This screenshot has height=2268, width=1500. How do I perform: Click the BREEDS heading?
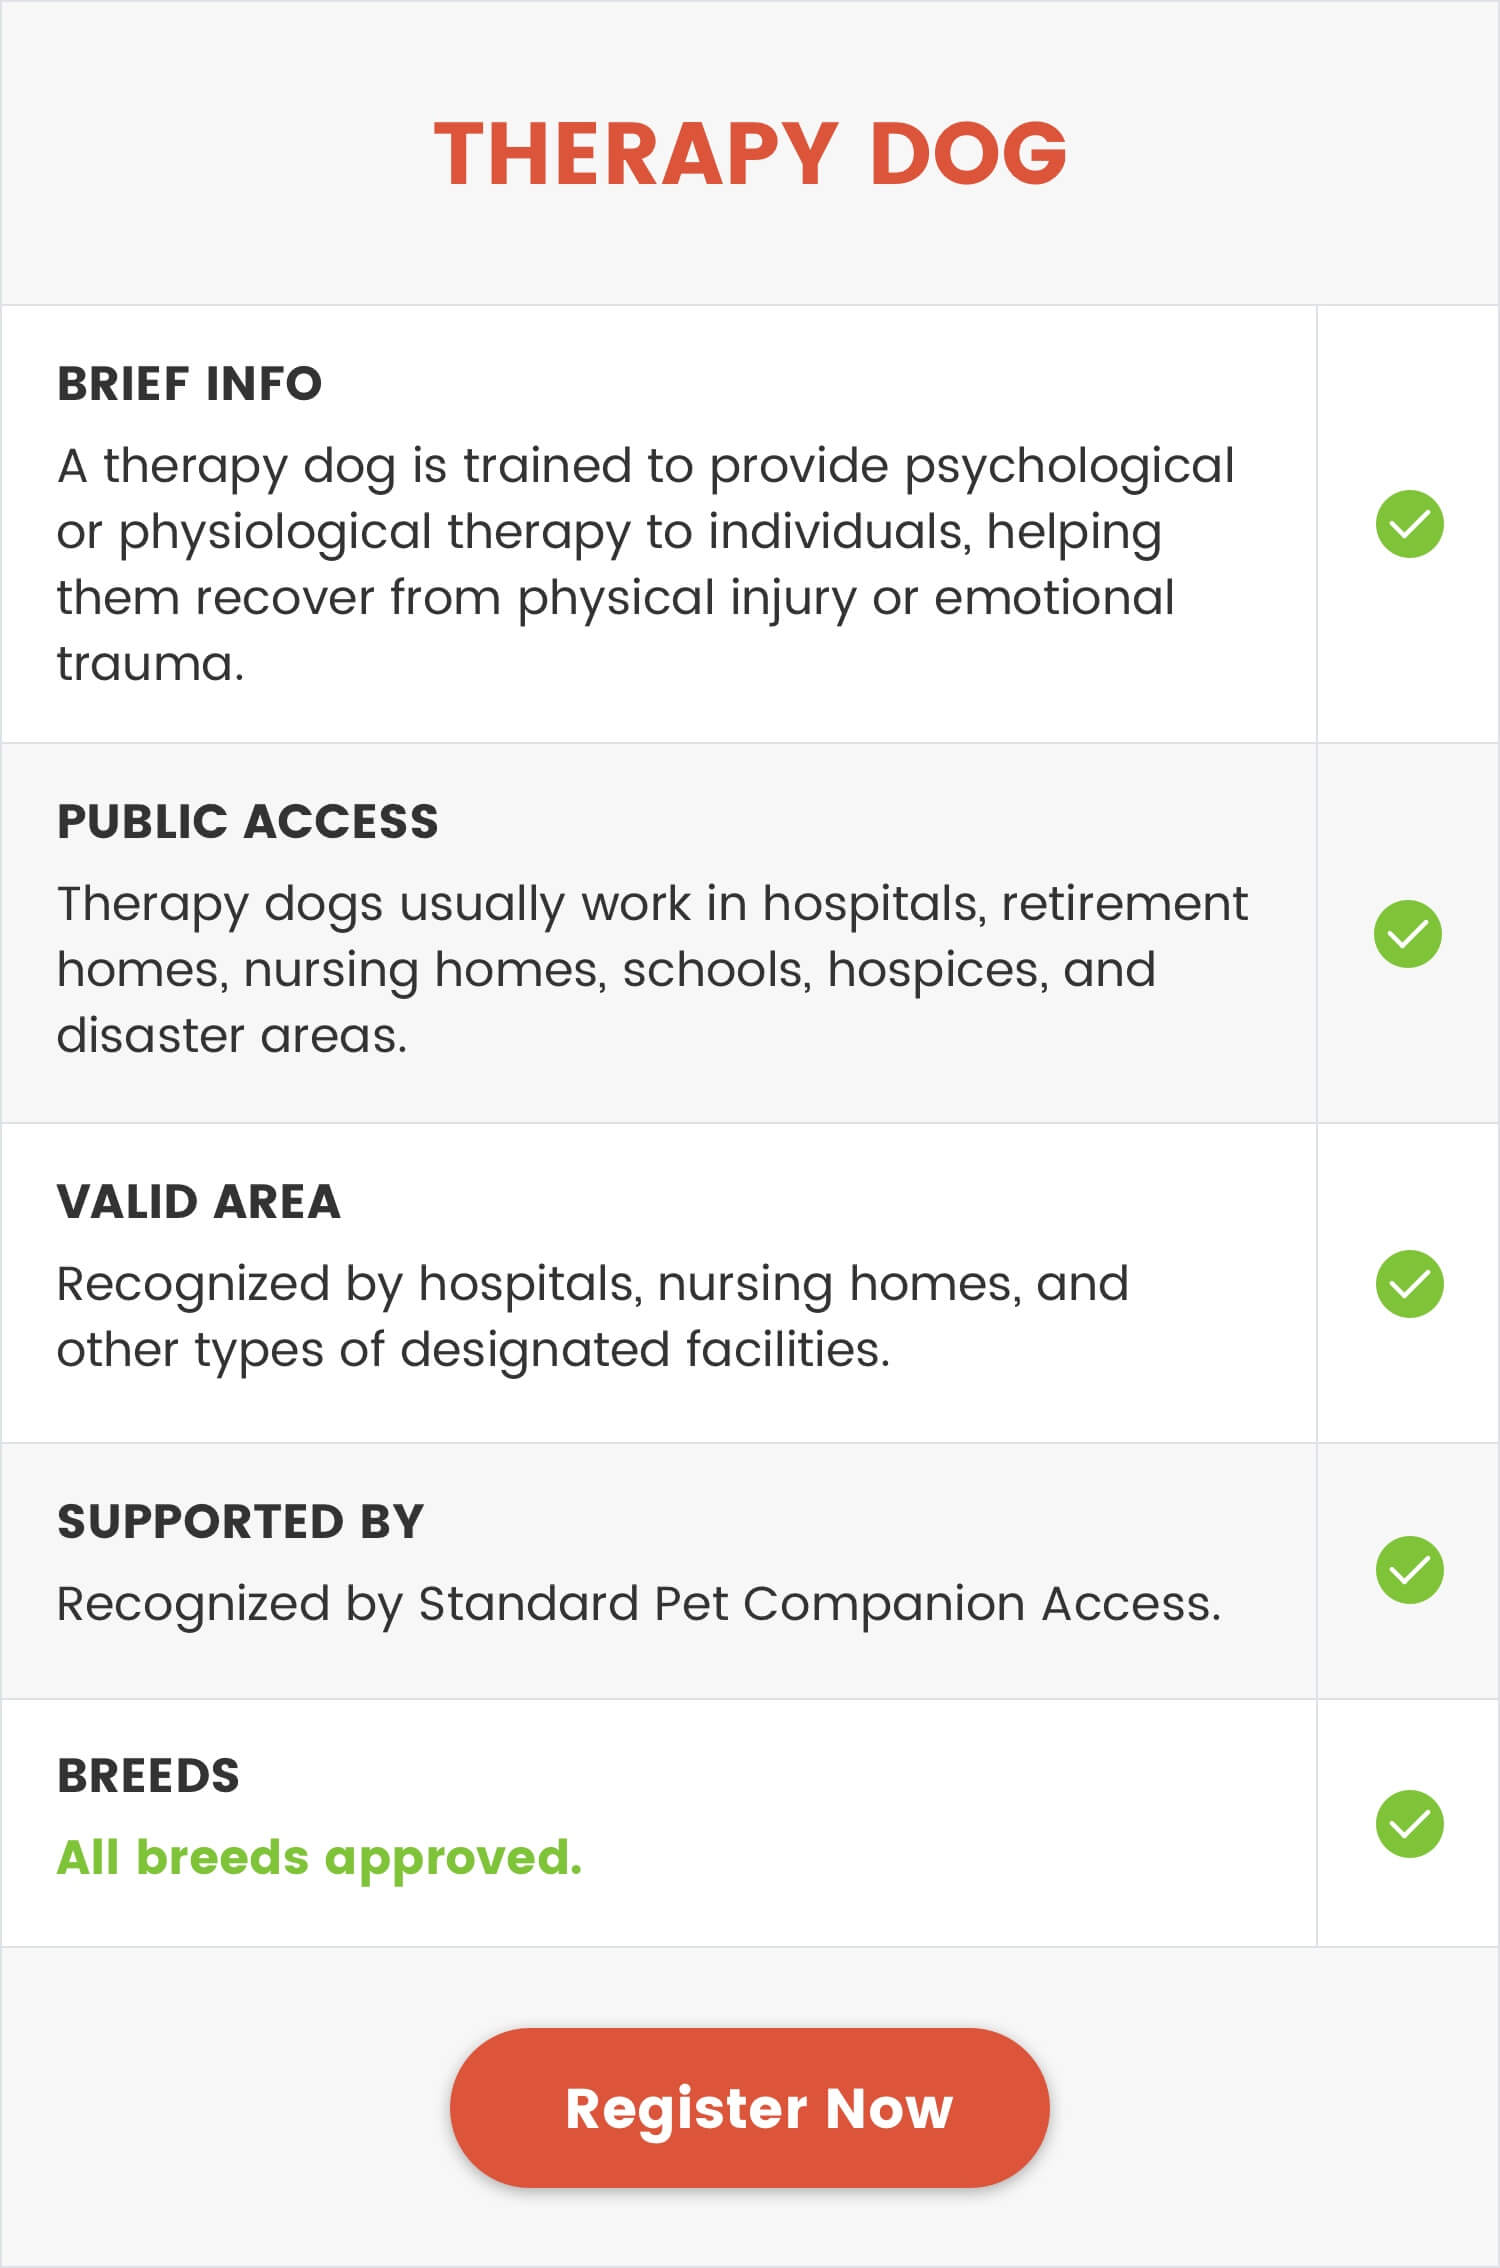[148, 1775]
